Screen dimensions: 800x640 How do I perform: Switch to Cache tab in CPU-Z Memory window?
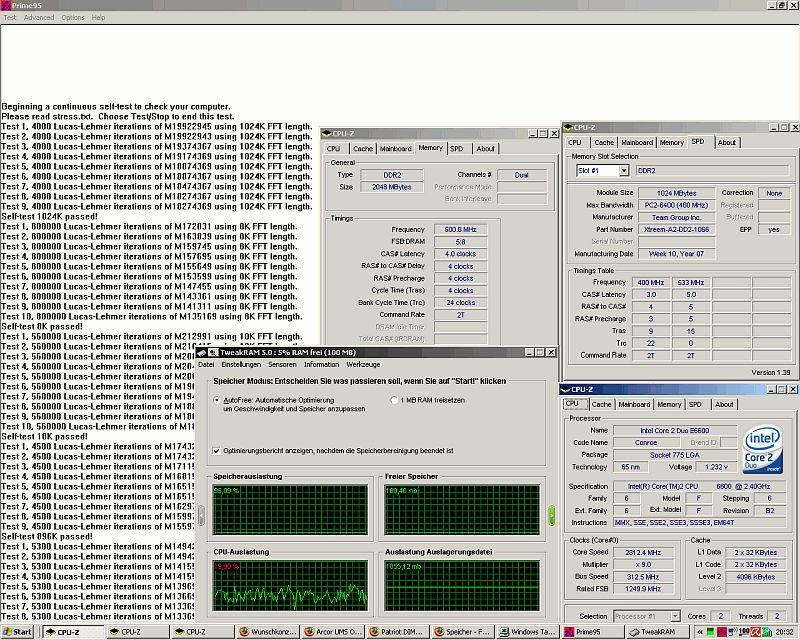point(362,149)
